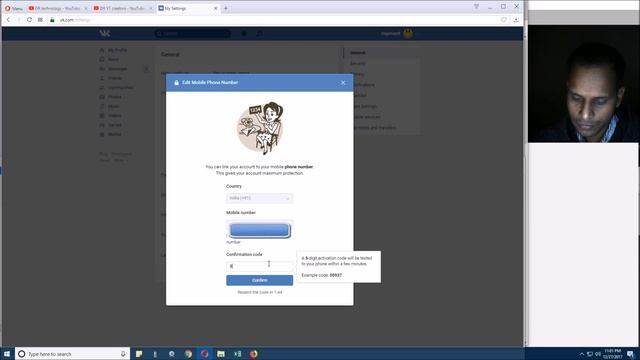
Task: Open News in left sidebar
Action: click(109, 59)
